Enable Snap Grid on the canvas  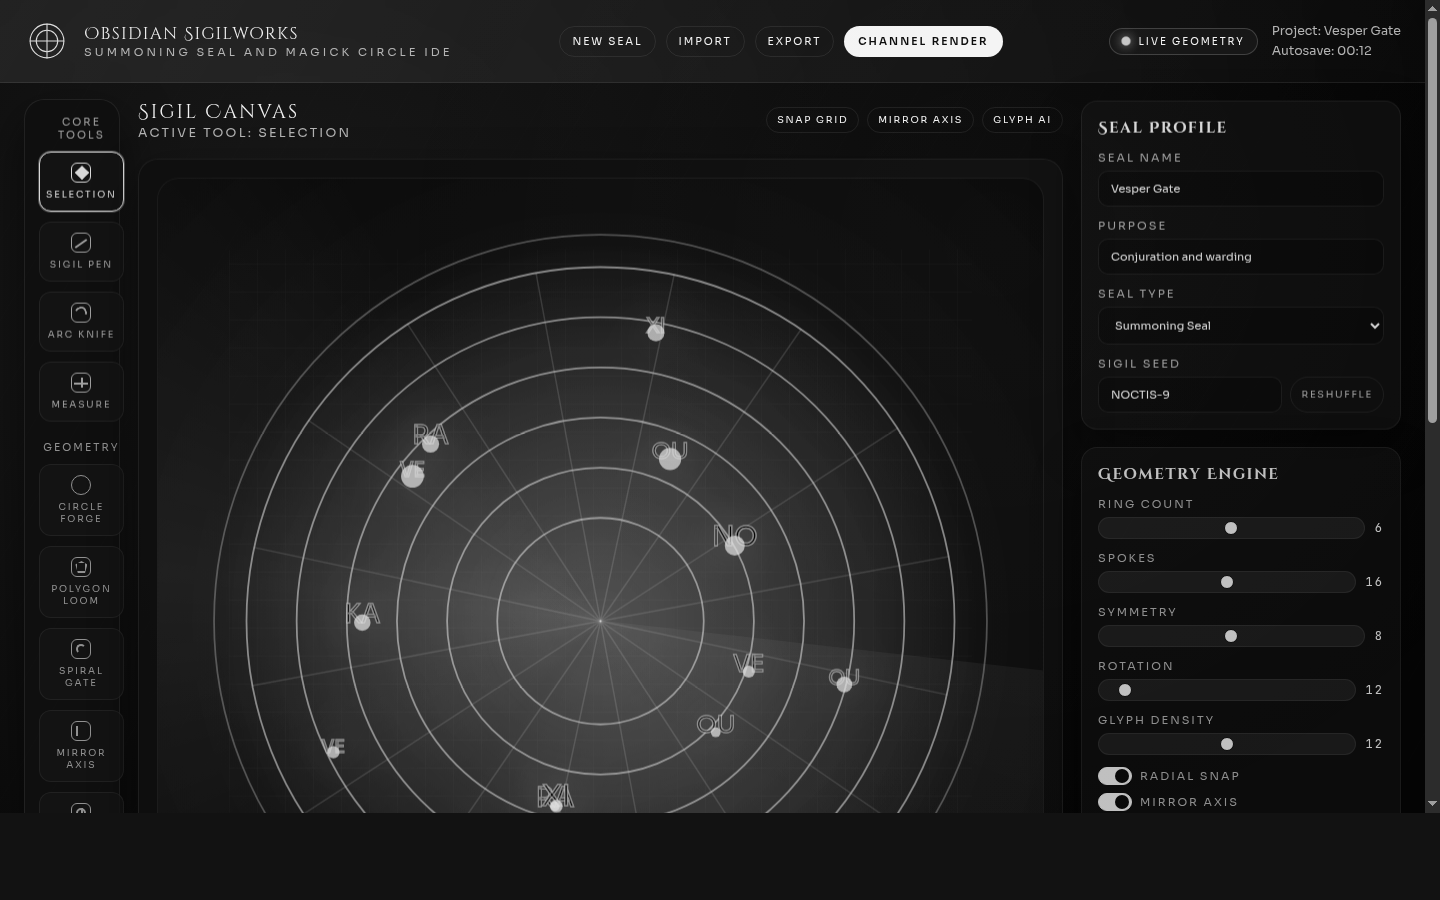coord(812,120)
